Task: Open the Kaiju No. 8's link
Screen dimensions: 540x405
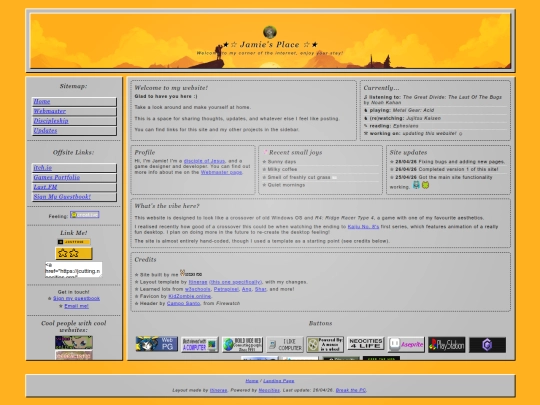Action: pos(363,227)
